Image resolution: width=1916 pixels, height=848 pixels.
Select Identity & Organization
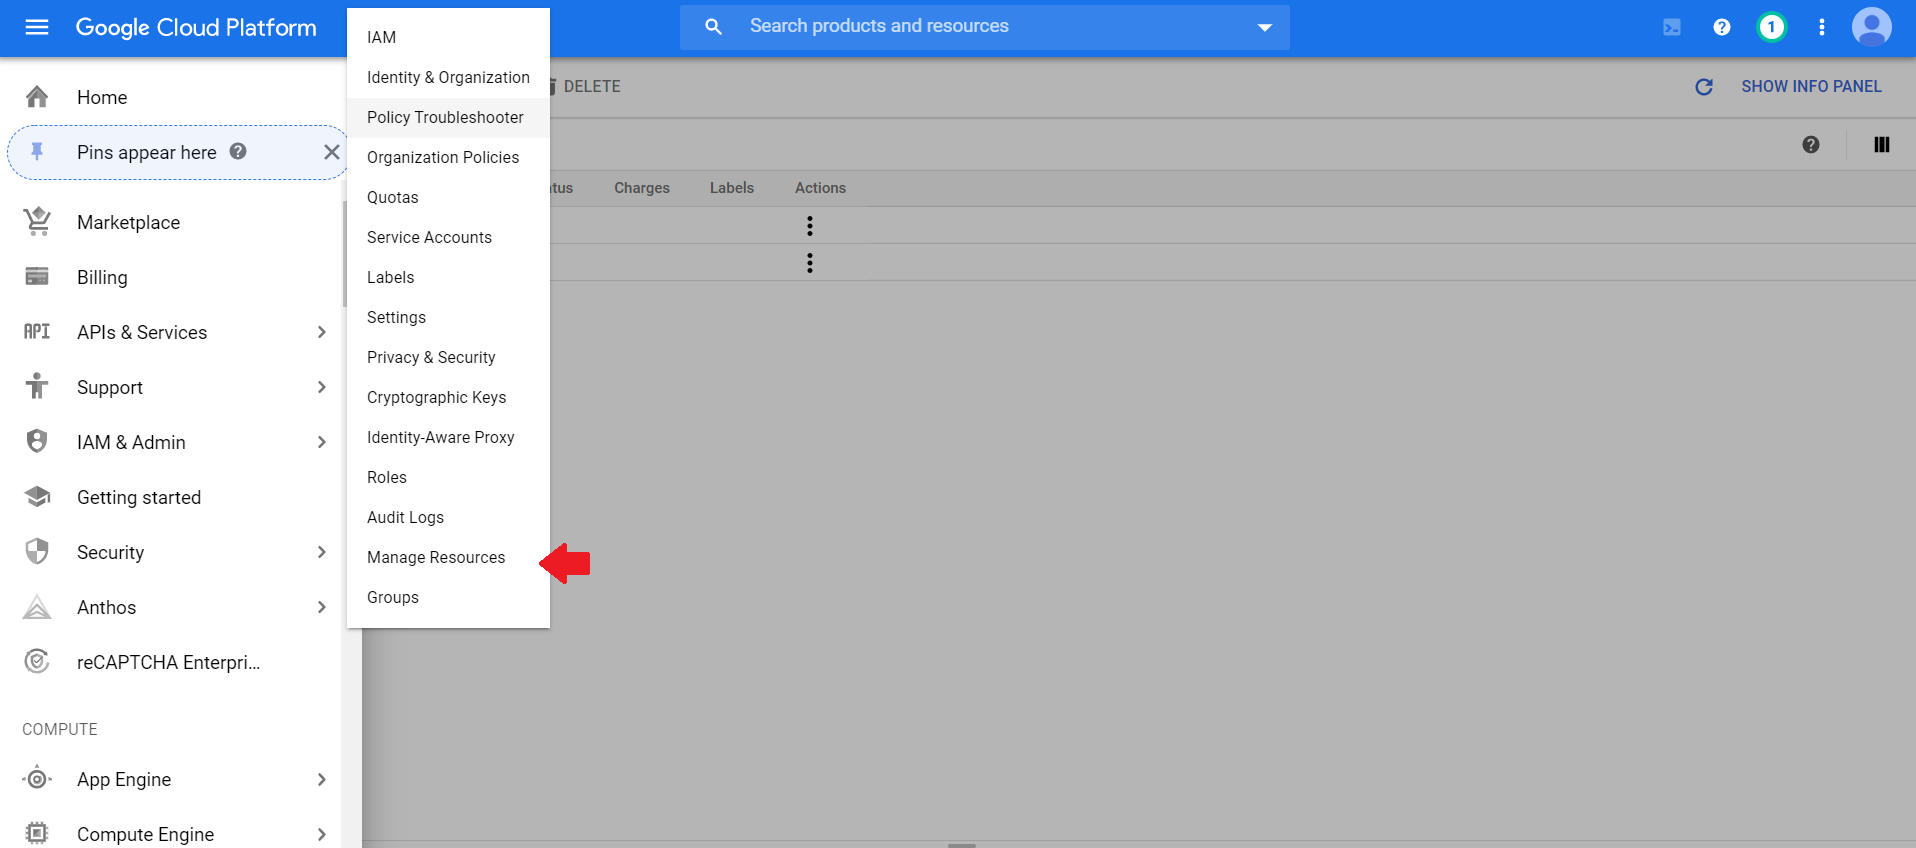click(x=448, y=77)
